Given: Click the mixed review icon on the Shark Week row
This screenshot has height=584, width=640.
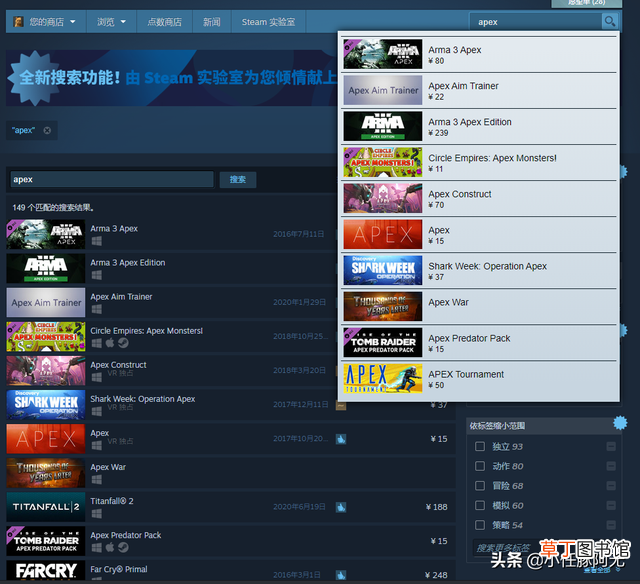Looking at the screenshot, I should coord(341,405).
